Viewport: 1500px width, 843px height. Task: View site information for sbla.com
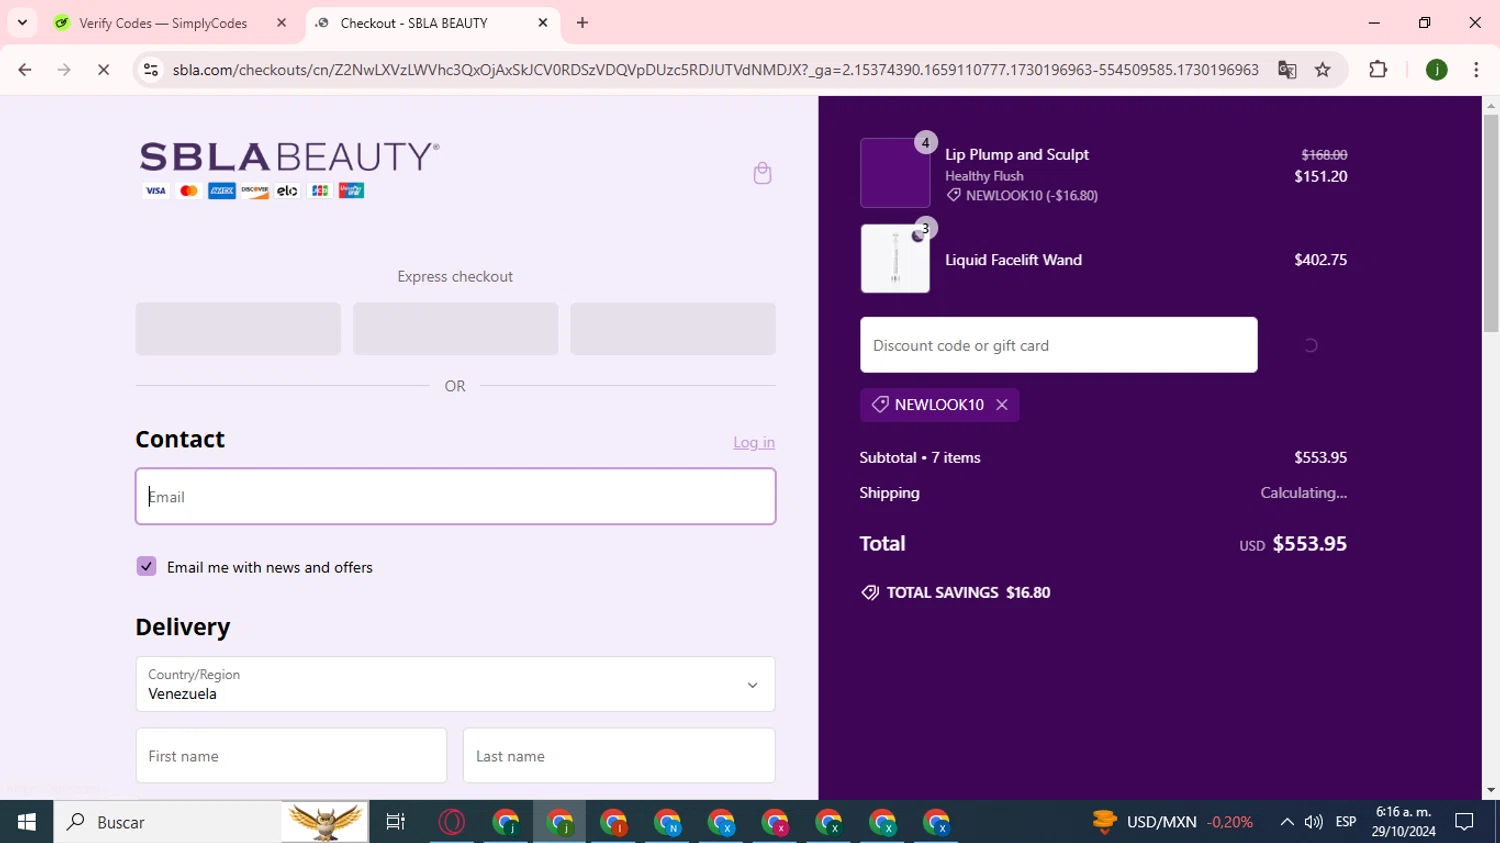(x=151, y=69)
